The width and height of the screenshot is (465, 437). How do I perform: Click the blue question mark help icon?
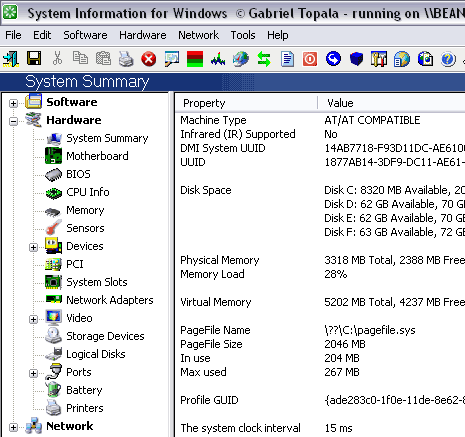pyautogui.click(x=448, y=59)
